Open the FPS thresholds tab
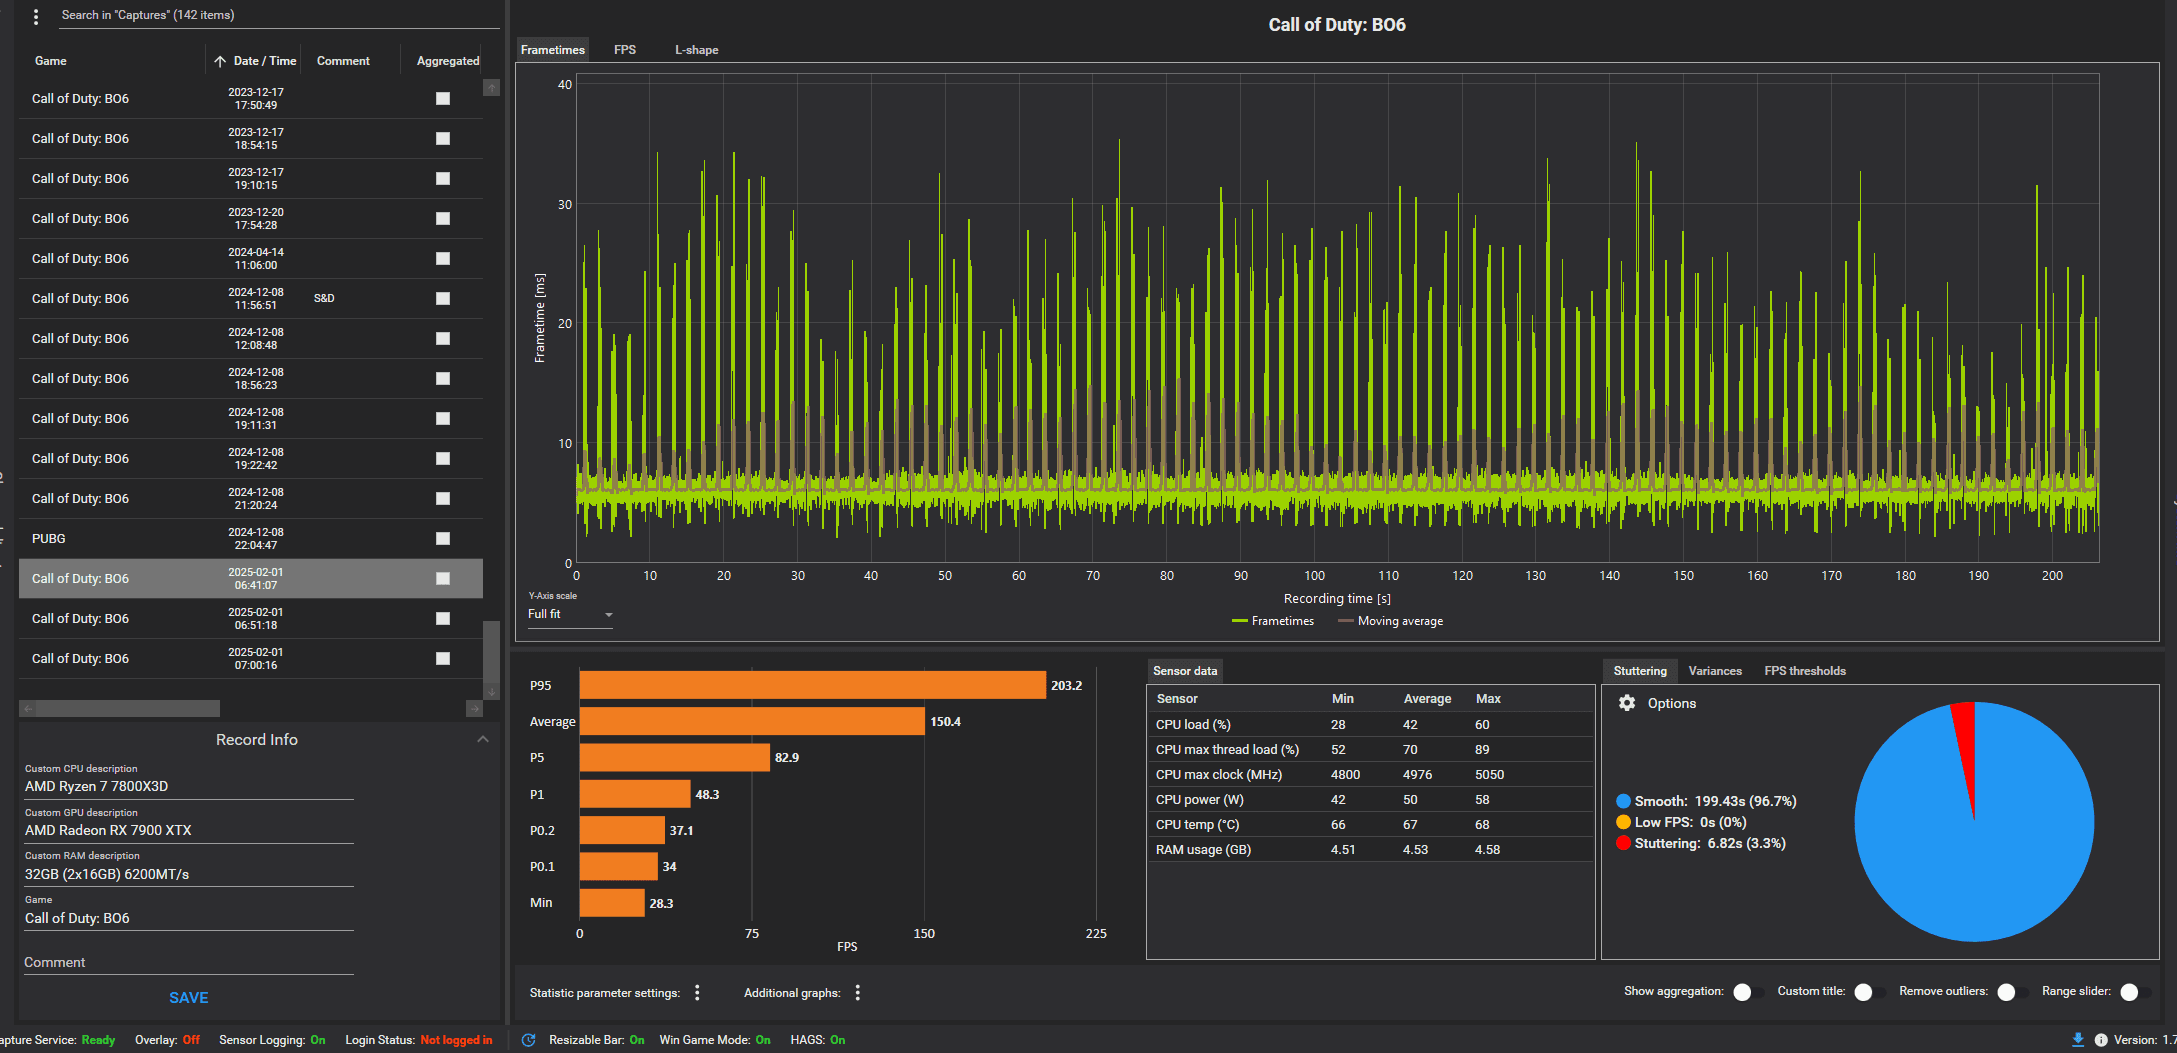Viewport: 2177px width, 1053px height. [x=1804, y=671]
